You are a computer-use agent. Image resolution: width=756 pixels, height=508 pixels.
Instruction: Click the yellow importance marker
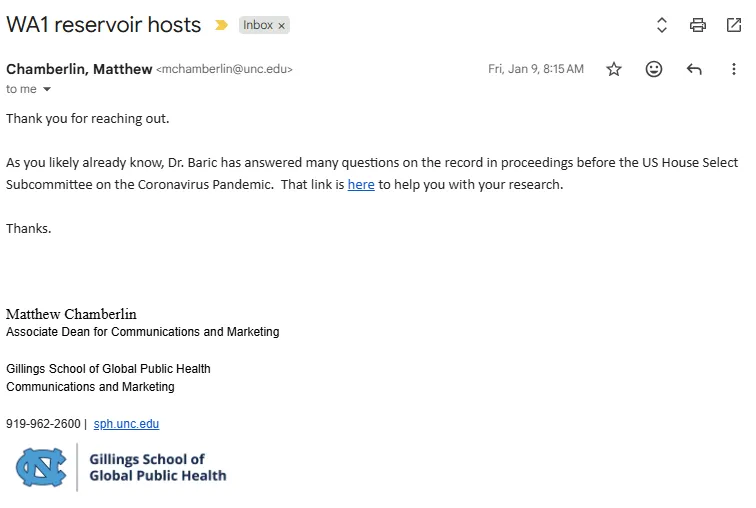pyautogui.click(x=221, y=25)
